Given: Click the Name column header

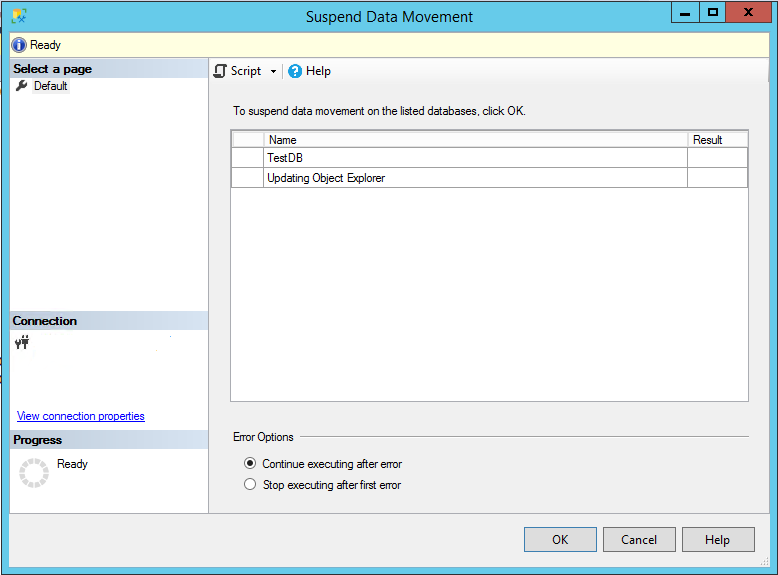Looking at the screenshot, I should coord(476,140).
